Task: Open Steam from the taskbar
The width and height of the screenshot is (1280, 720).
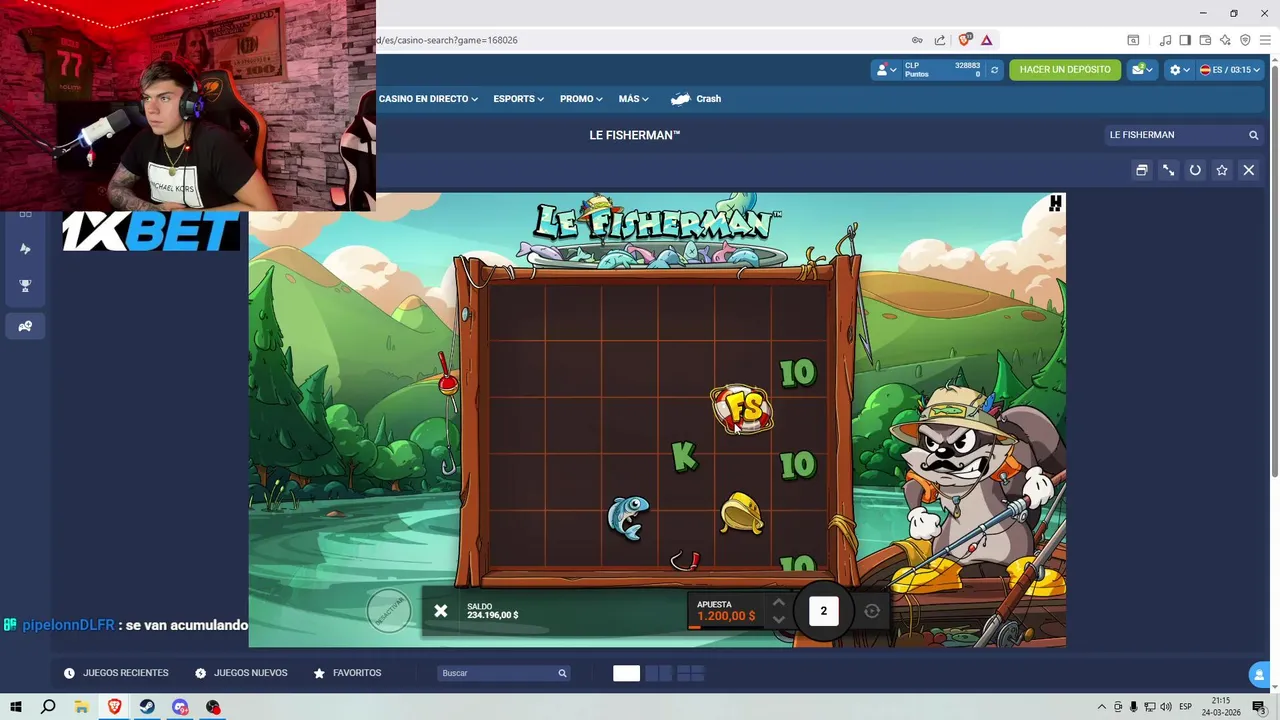Action: coord(147,707)
